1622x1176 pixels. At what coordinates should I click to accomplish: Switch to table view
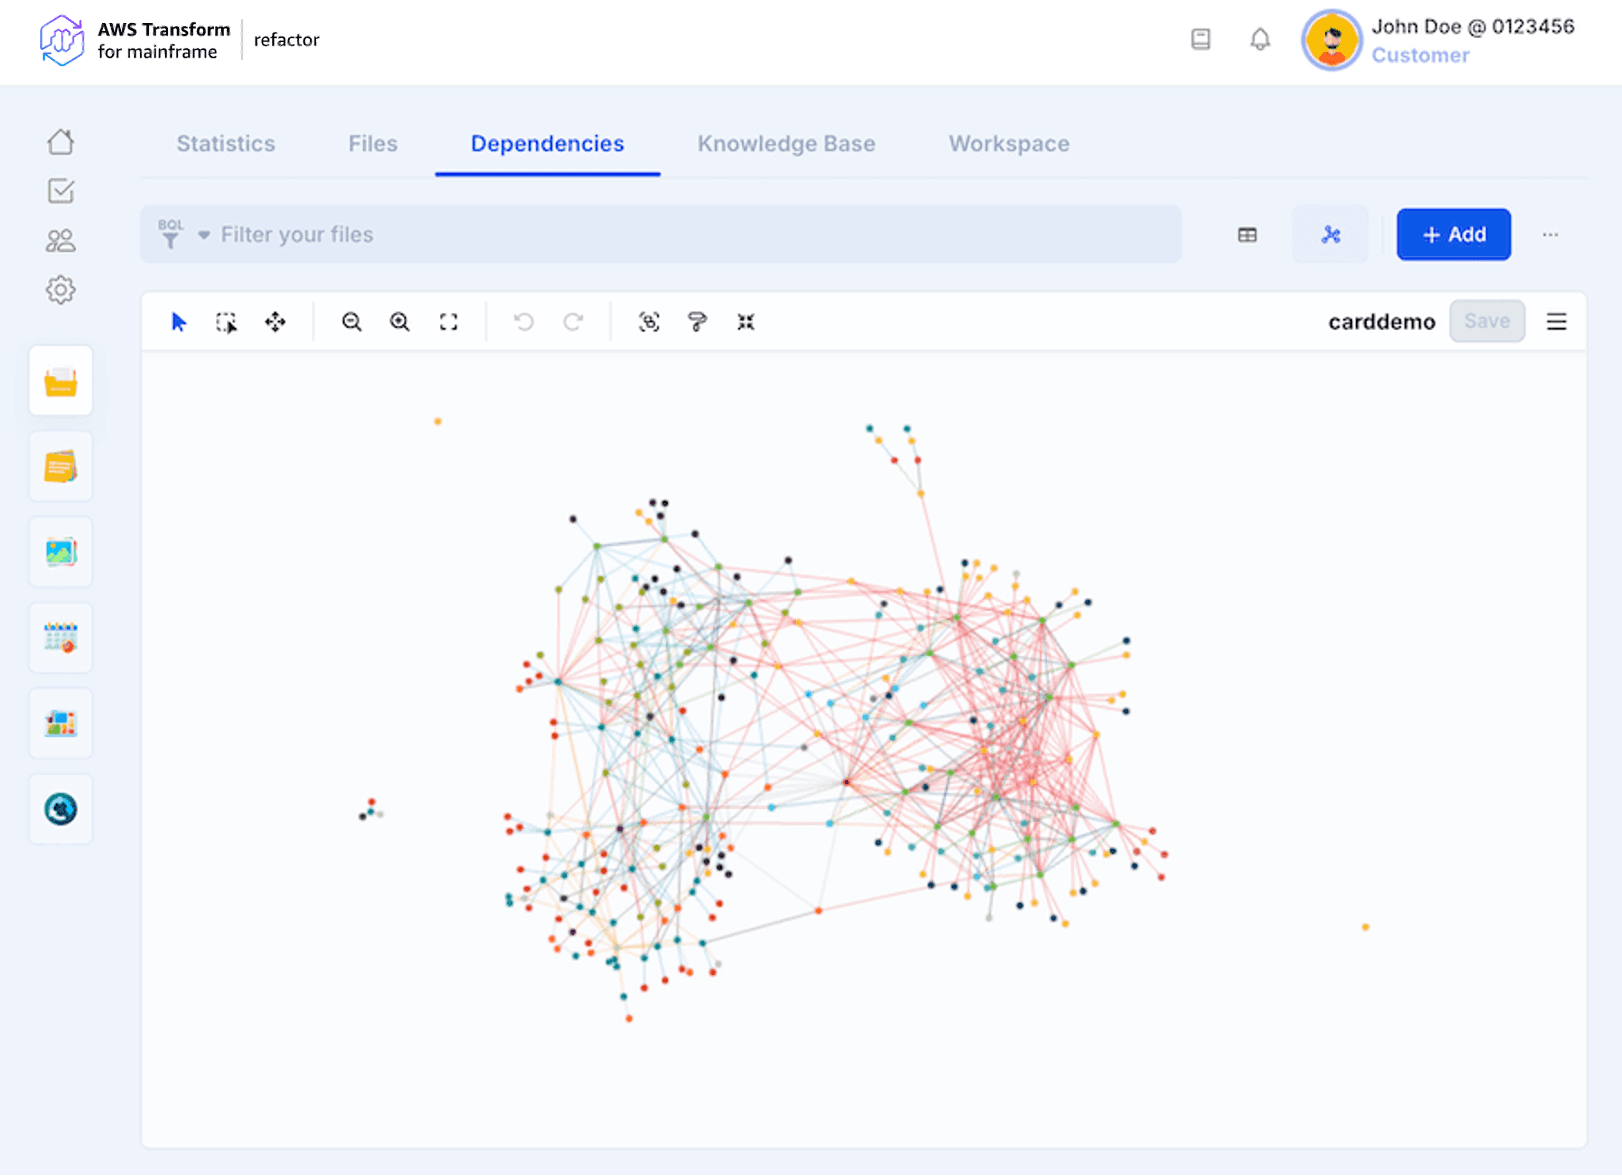tap(1247, 235)
